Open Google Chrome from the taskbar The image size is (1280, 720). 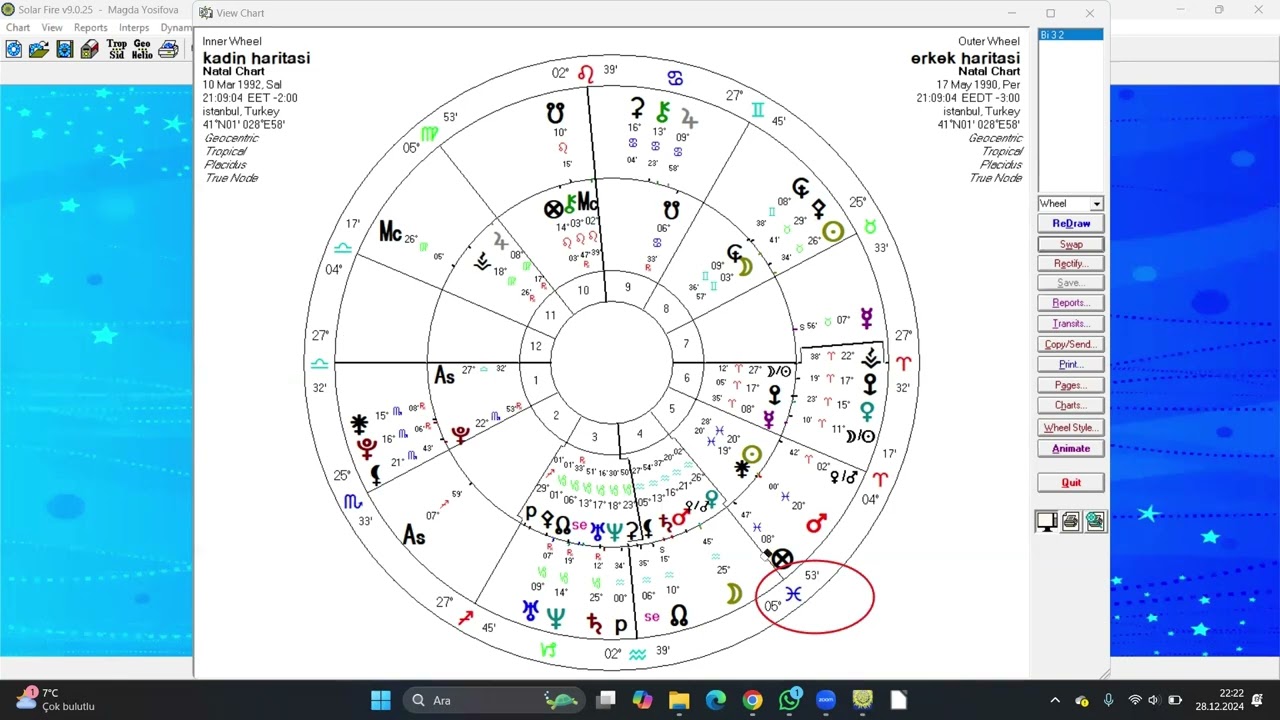click(x=752, y=700)
